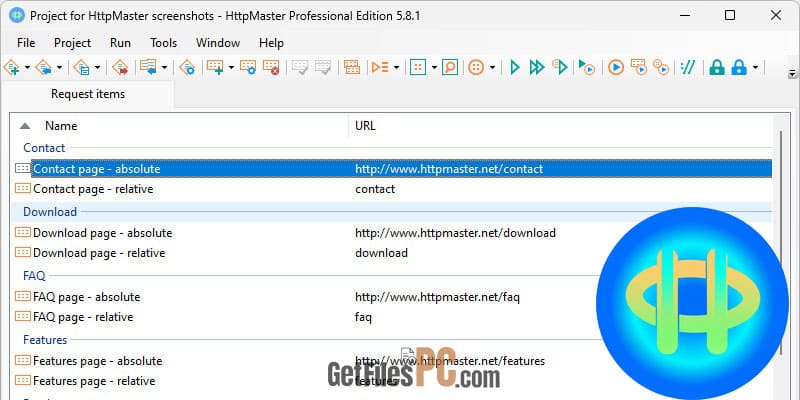The height and width of the screenshot is (400, 800).
Task: Add a request item with table-plus icon
Action: click(x=215, y=67)
